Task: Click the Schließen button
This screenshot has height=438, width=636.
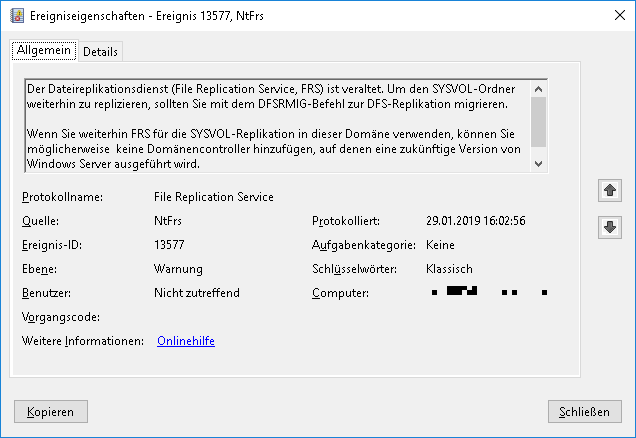Action: pos(585,411)
